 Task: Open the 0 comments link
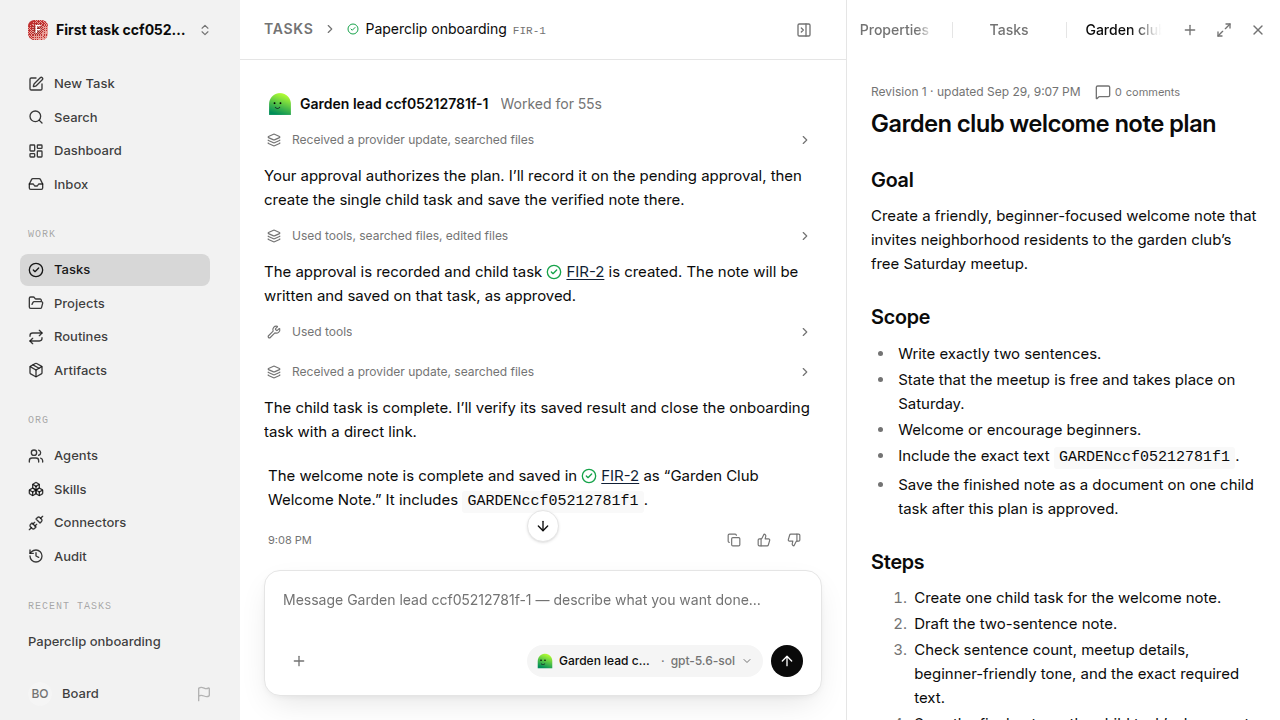point(1138,92)
